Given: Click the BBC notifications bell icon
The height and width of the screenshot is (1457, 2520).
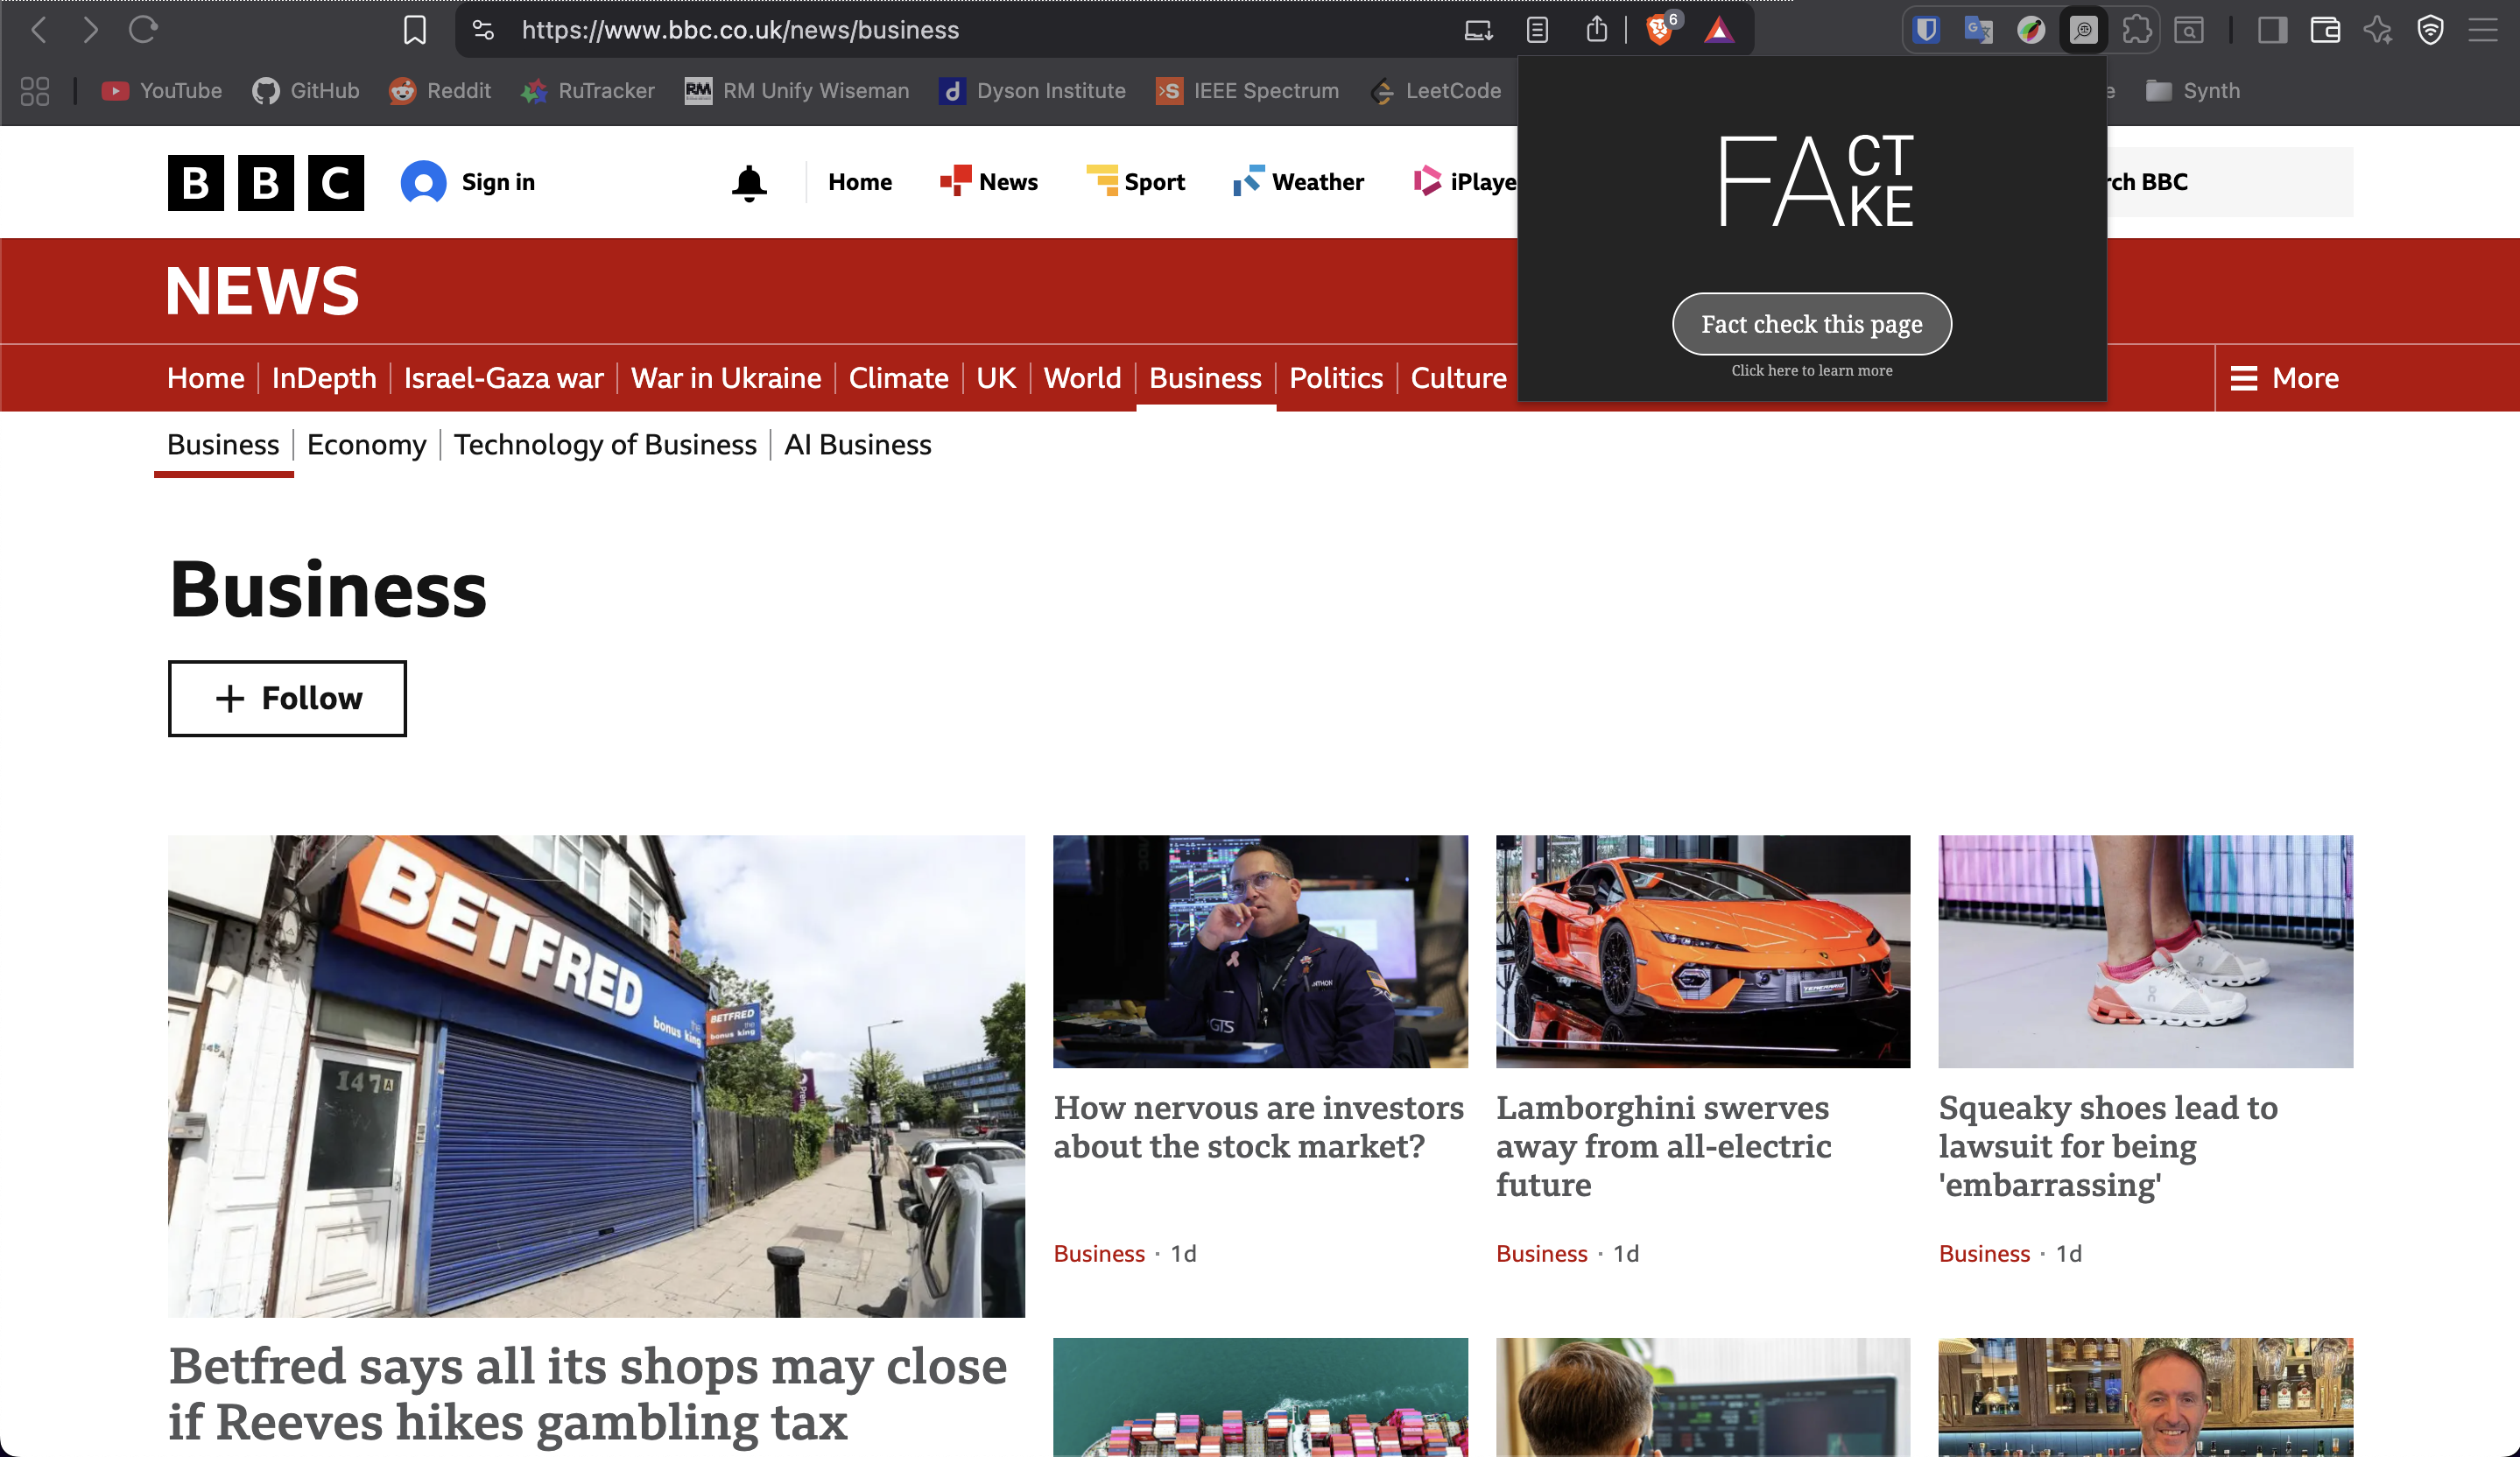Looking at the screenshot, I should coord(749,183).
